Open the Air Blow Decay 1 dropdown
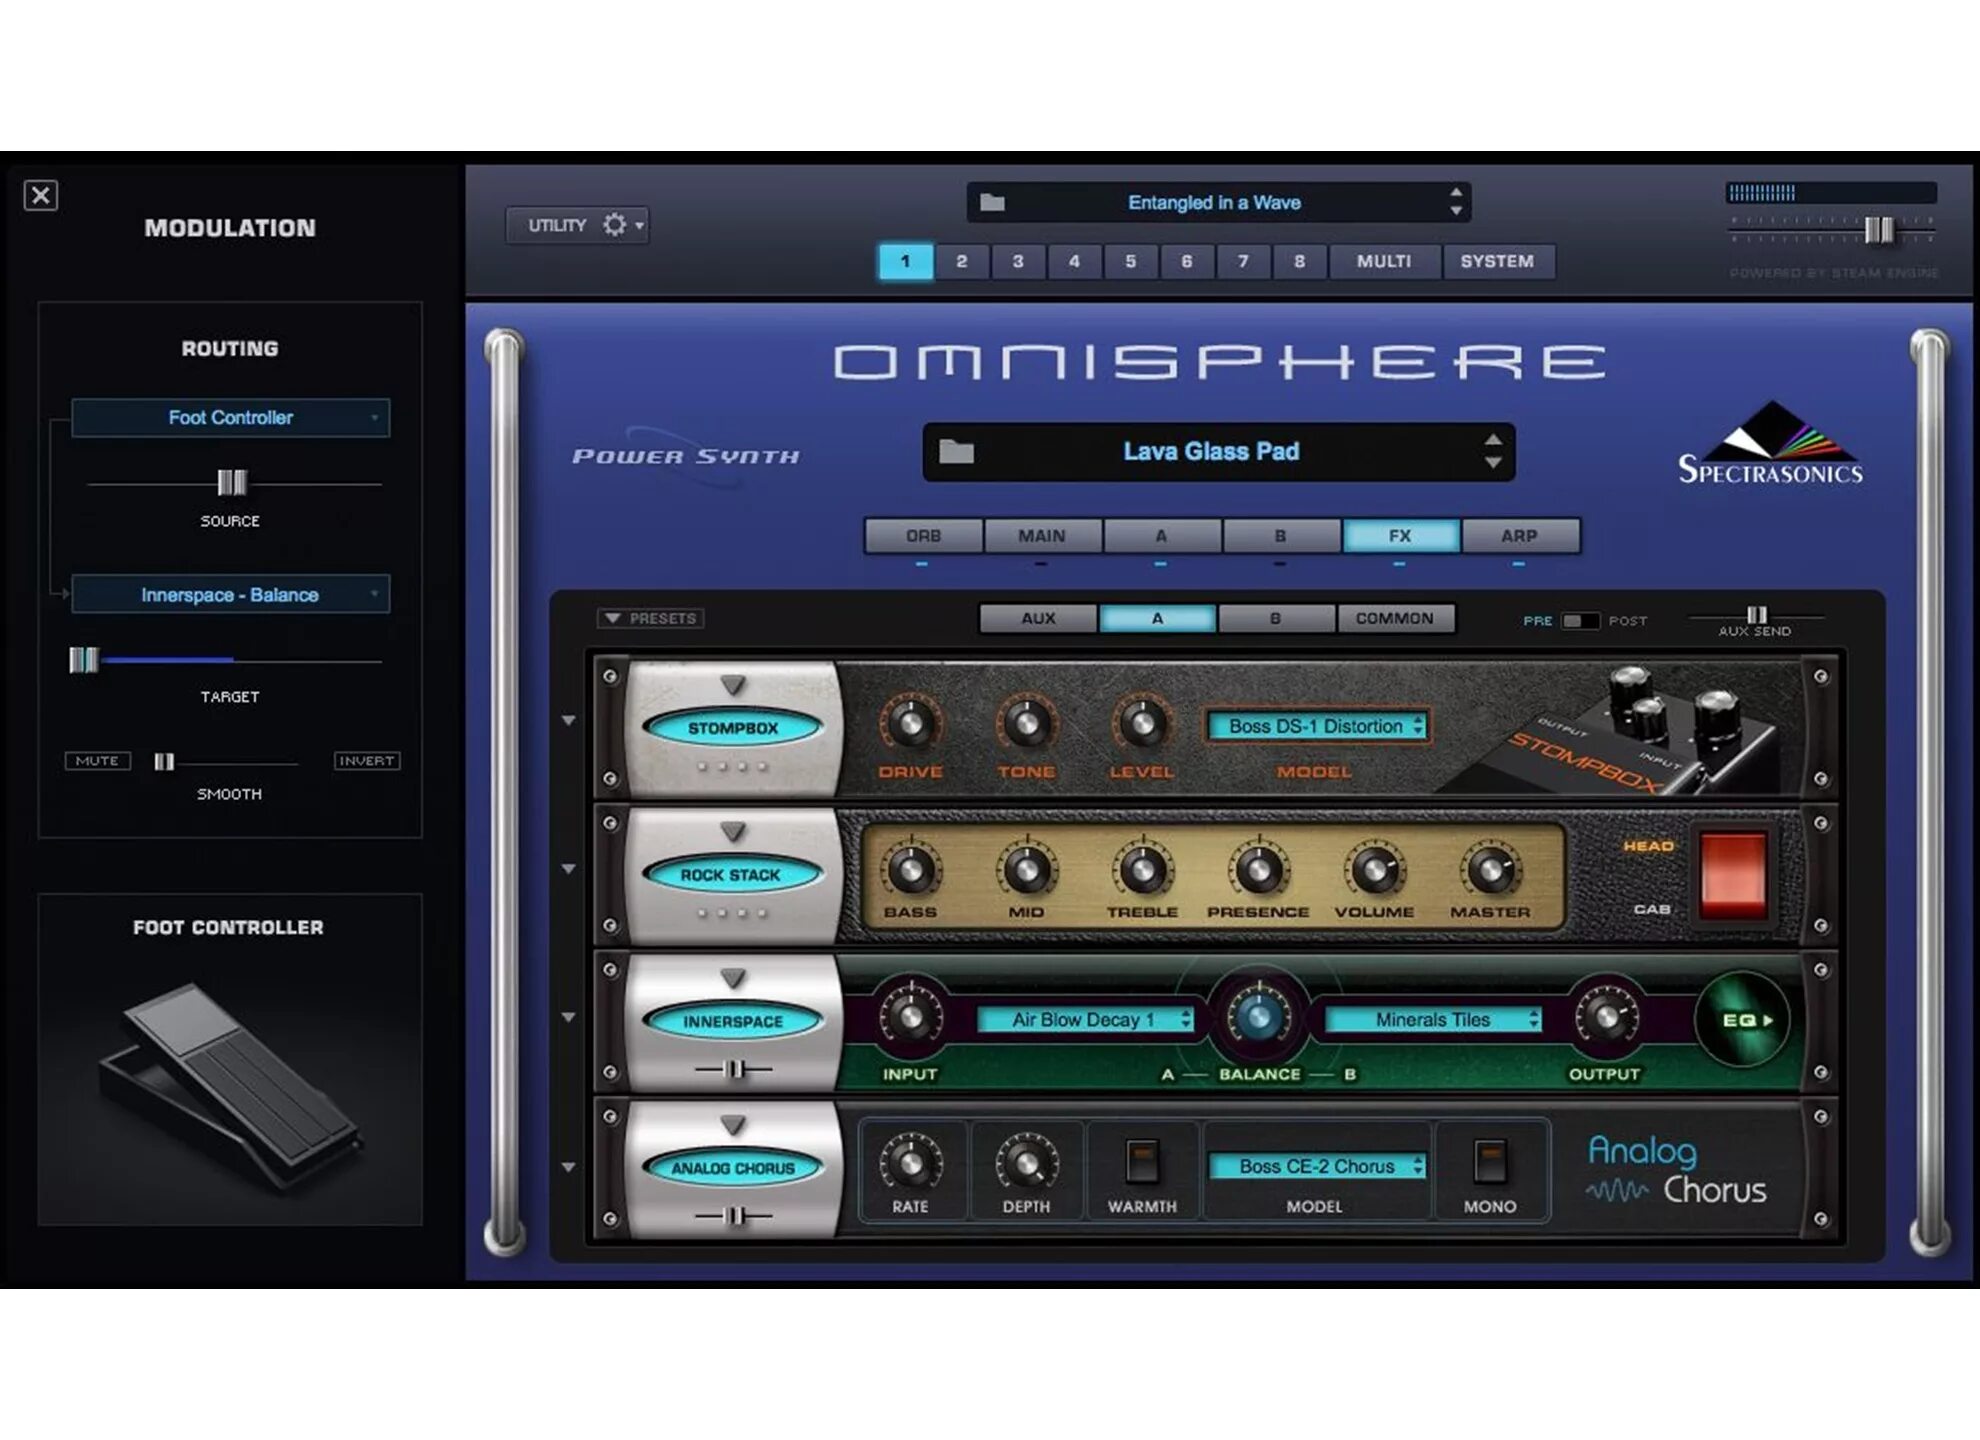Image resolution: width=1980 pixels, height=1440 pixels. pyautogui.click(x=1087, y=1020)
